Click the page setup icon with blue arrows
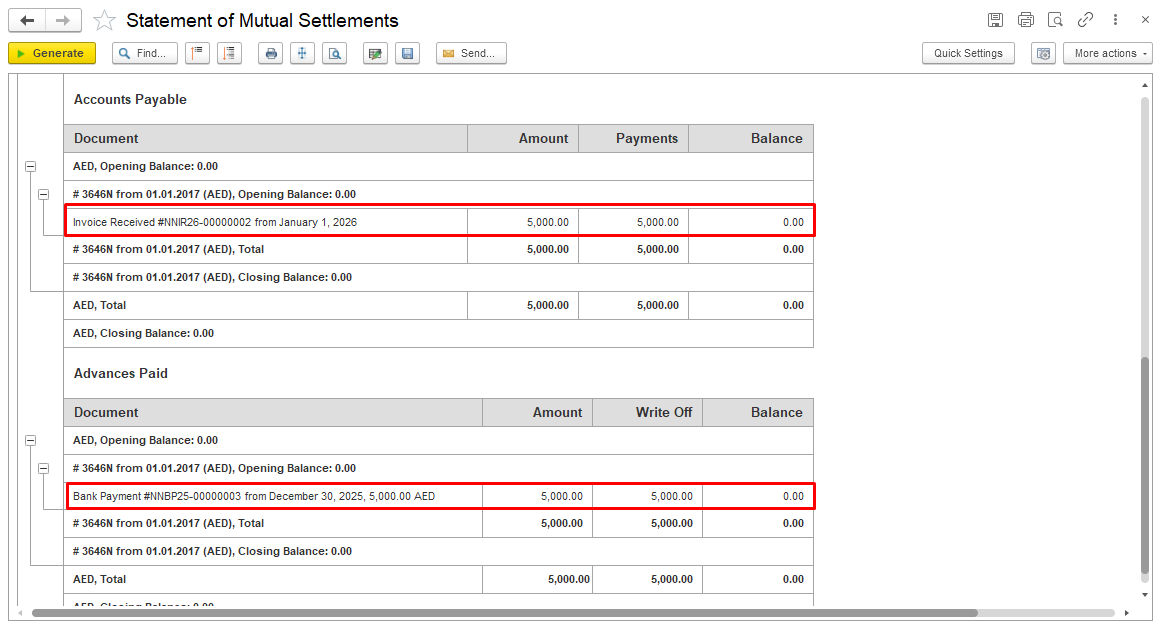The width and height of the screenshot is (1170, 627). click(302, 53)
